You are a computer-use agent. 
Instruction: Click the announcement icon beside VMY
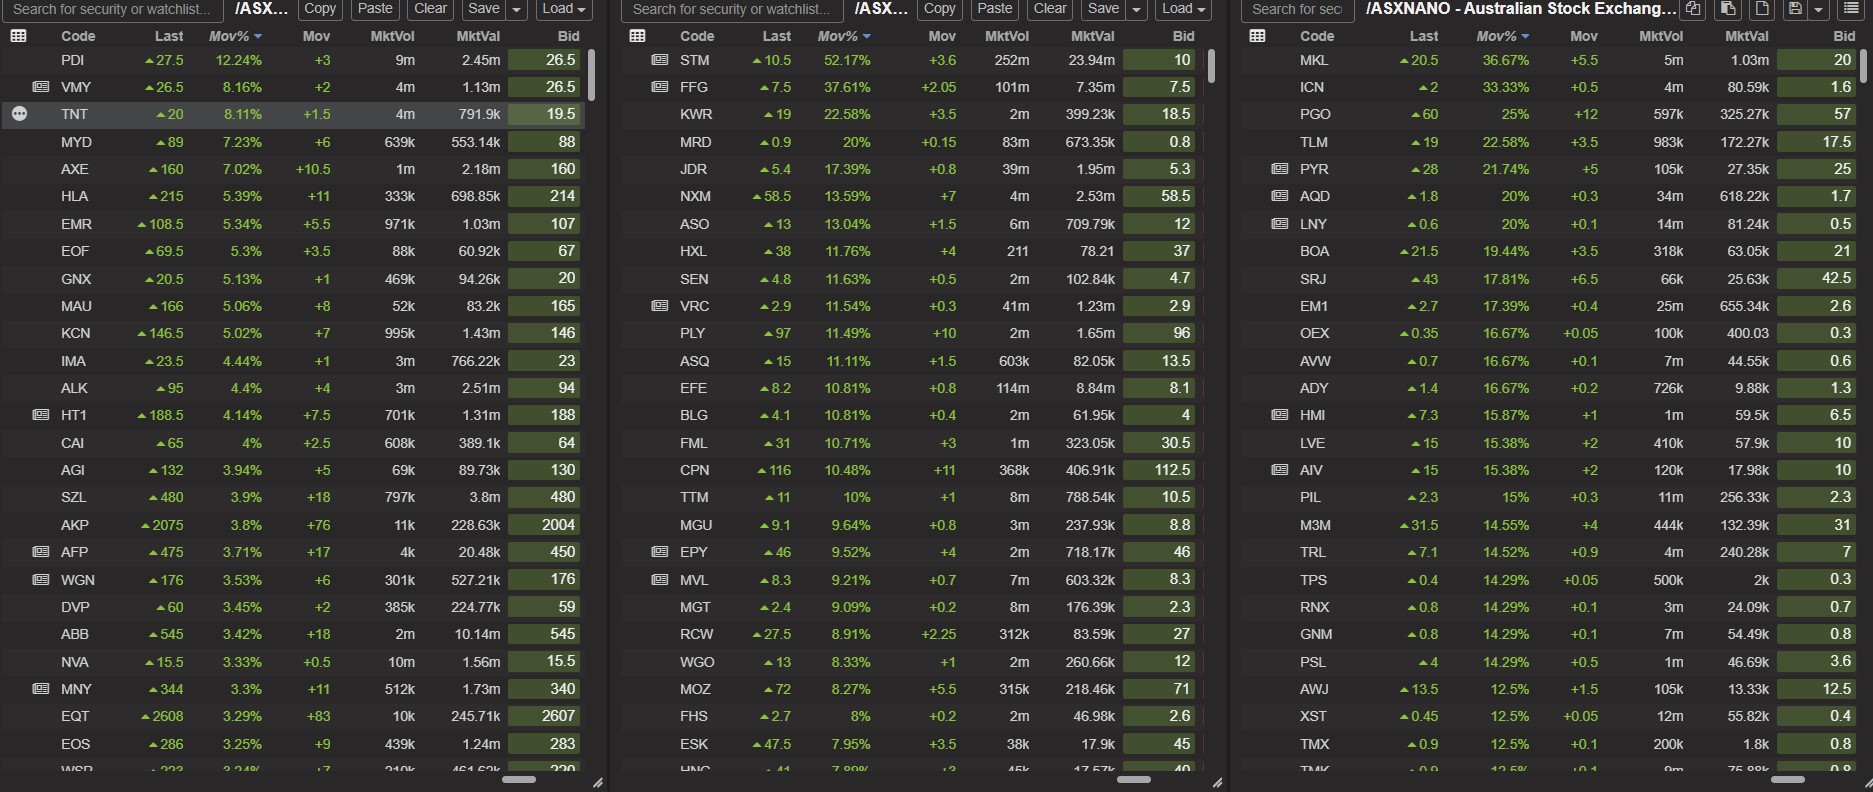click(x=41, y=87)
